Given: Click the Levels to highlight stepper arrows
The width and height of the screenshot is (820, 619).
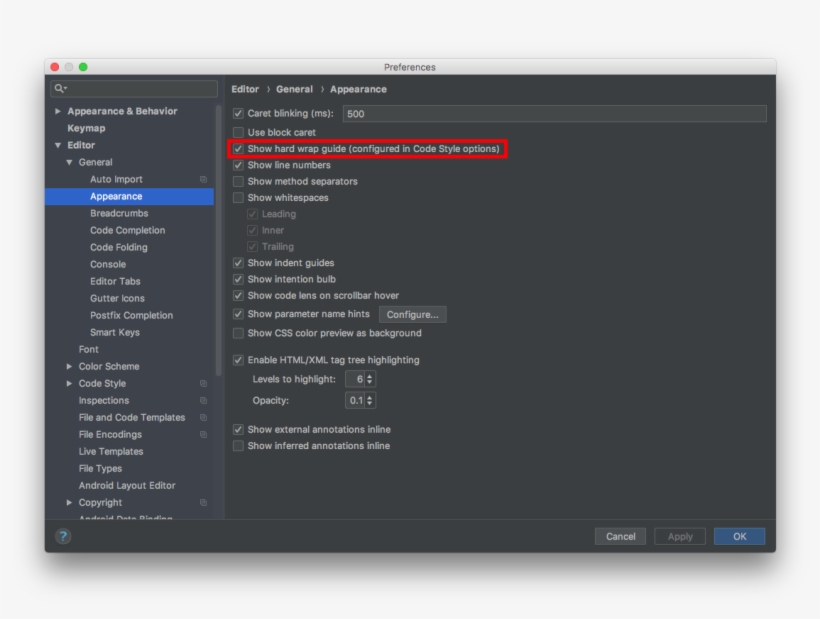Looking at the screenshot, I should pos(370,379).
